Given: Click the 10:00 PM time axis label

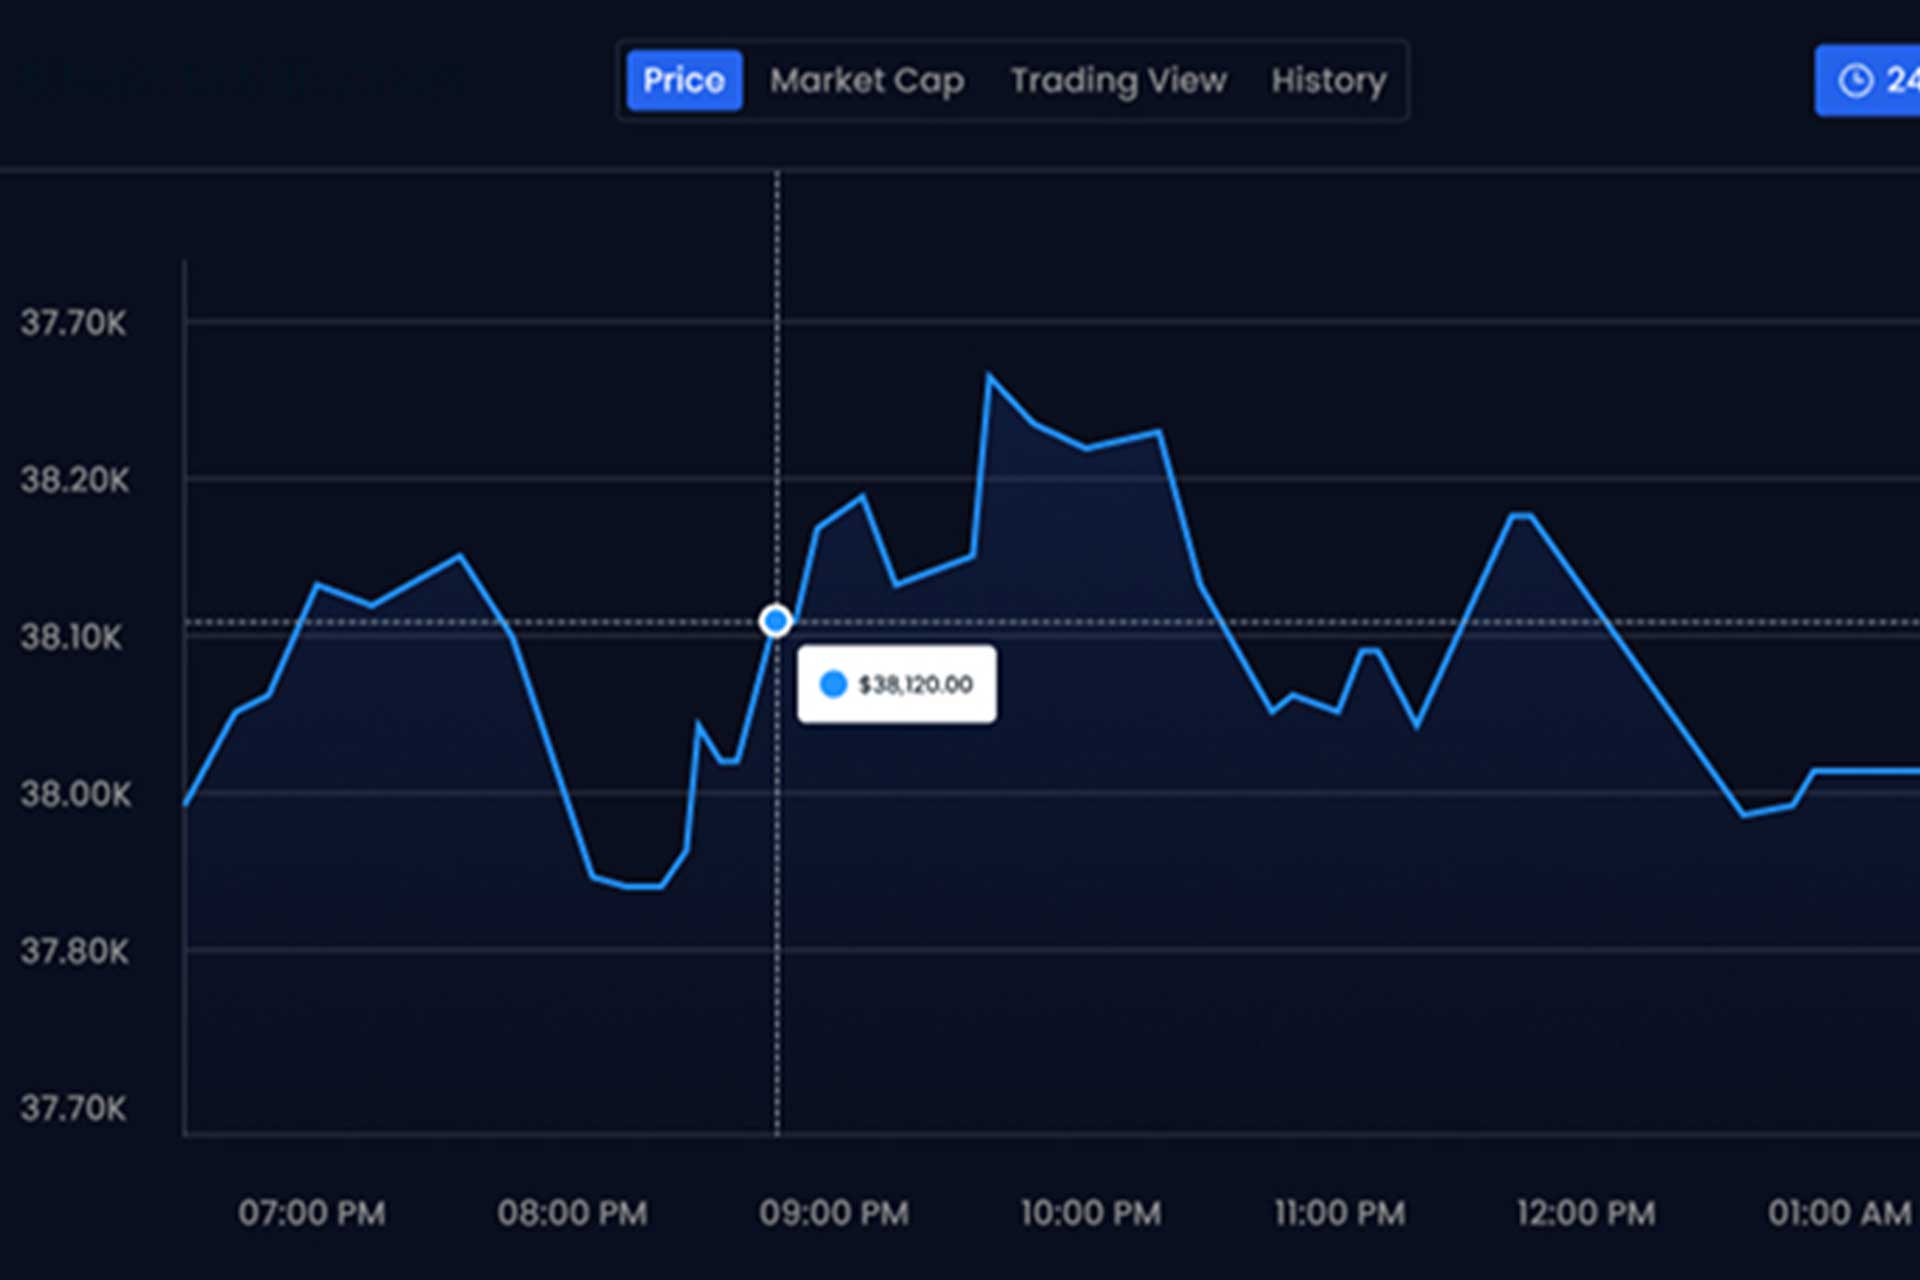Looking at the screenshot, I should [1091, 1213].
